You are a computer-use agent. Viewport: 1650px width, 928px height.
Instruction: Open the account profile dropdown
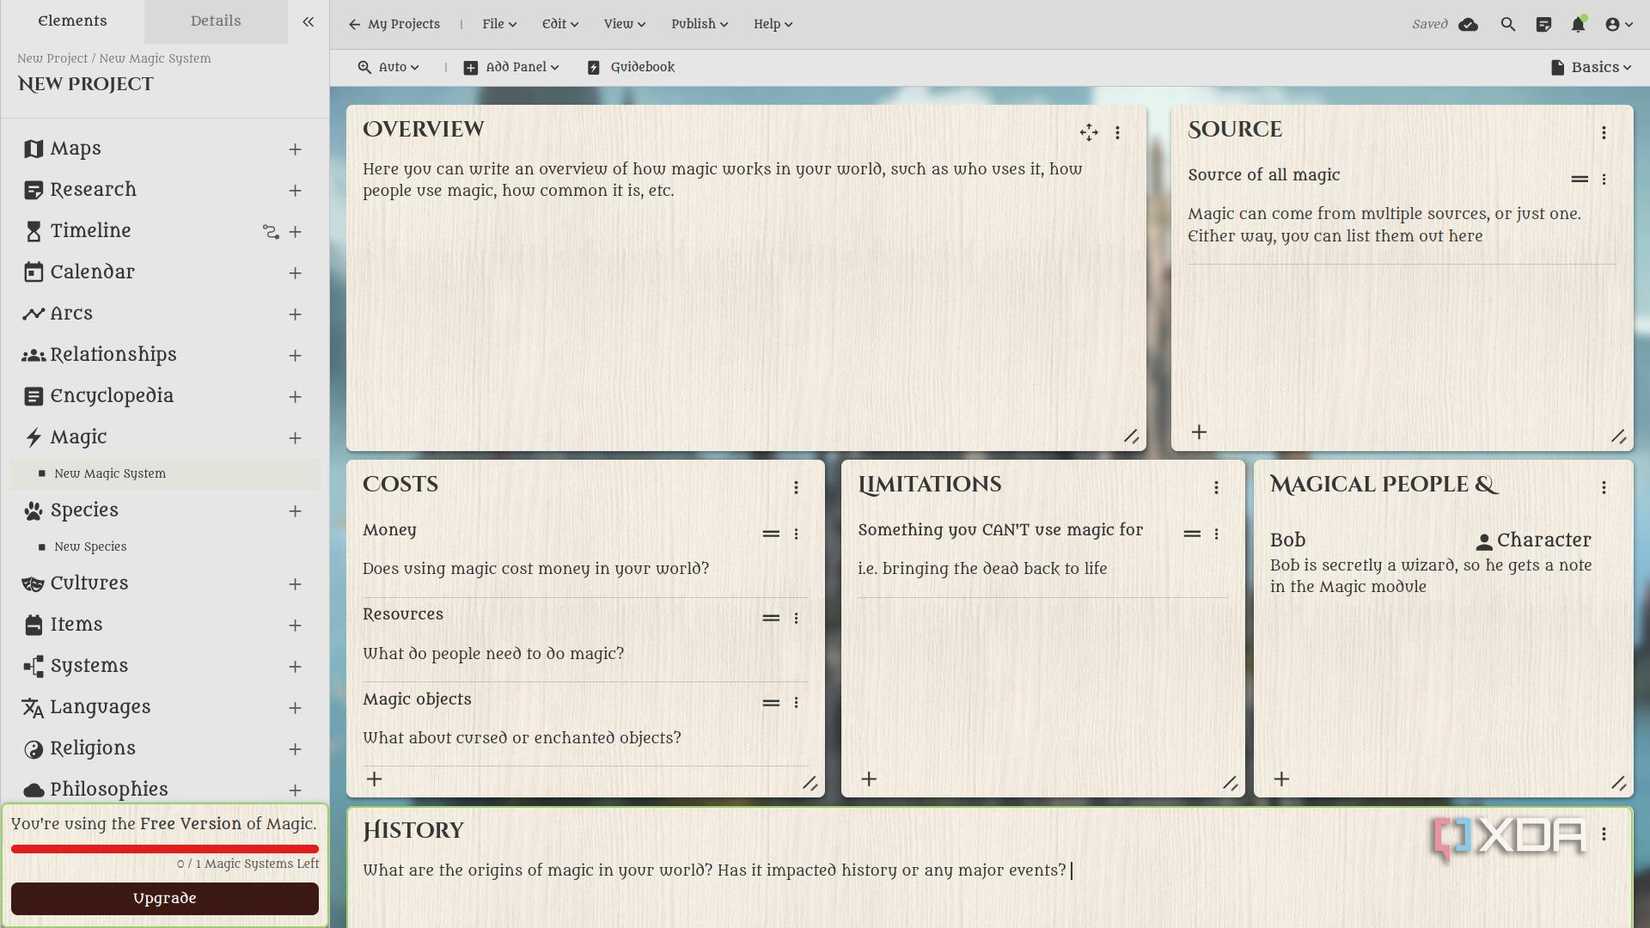pos(1618,24)
